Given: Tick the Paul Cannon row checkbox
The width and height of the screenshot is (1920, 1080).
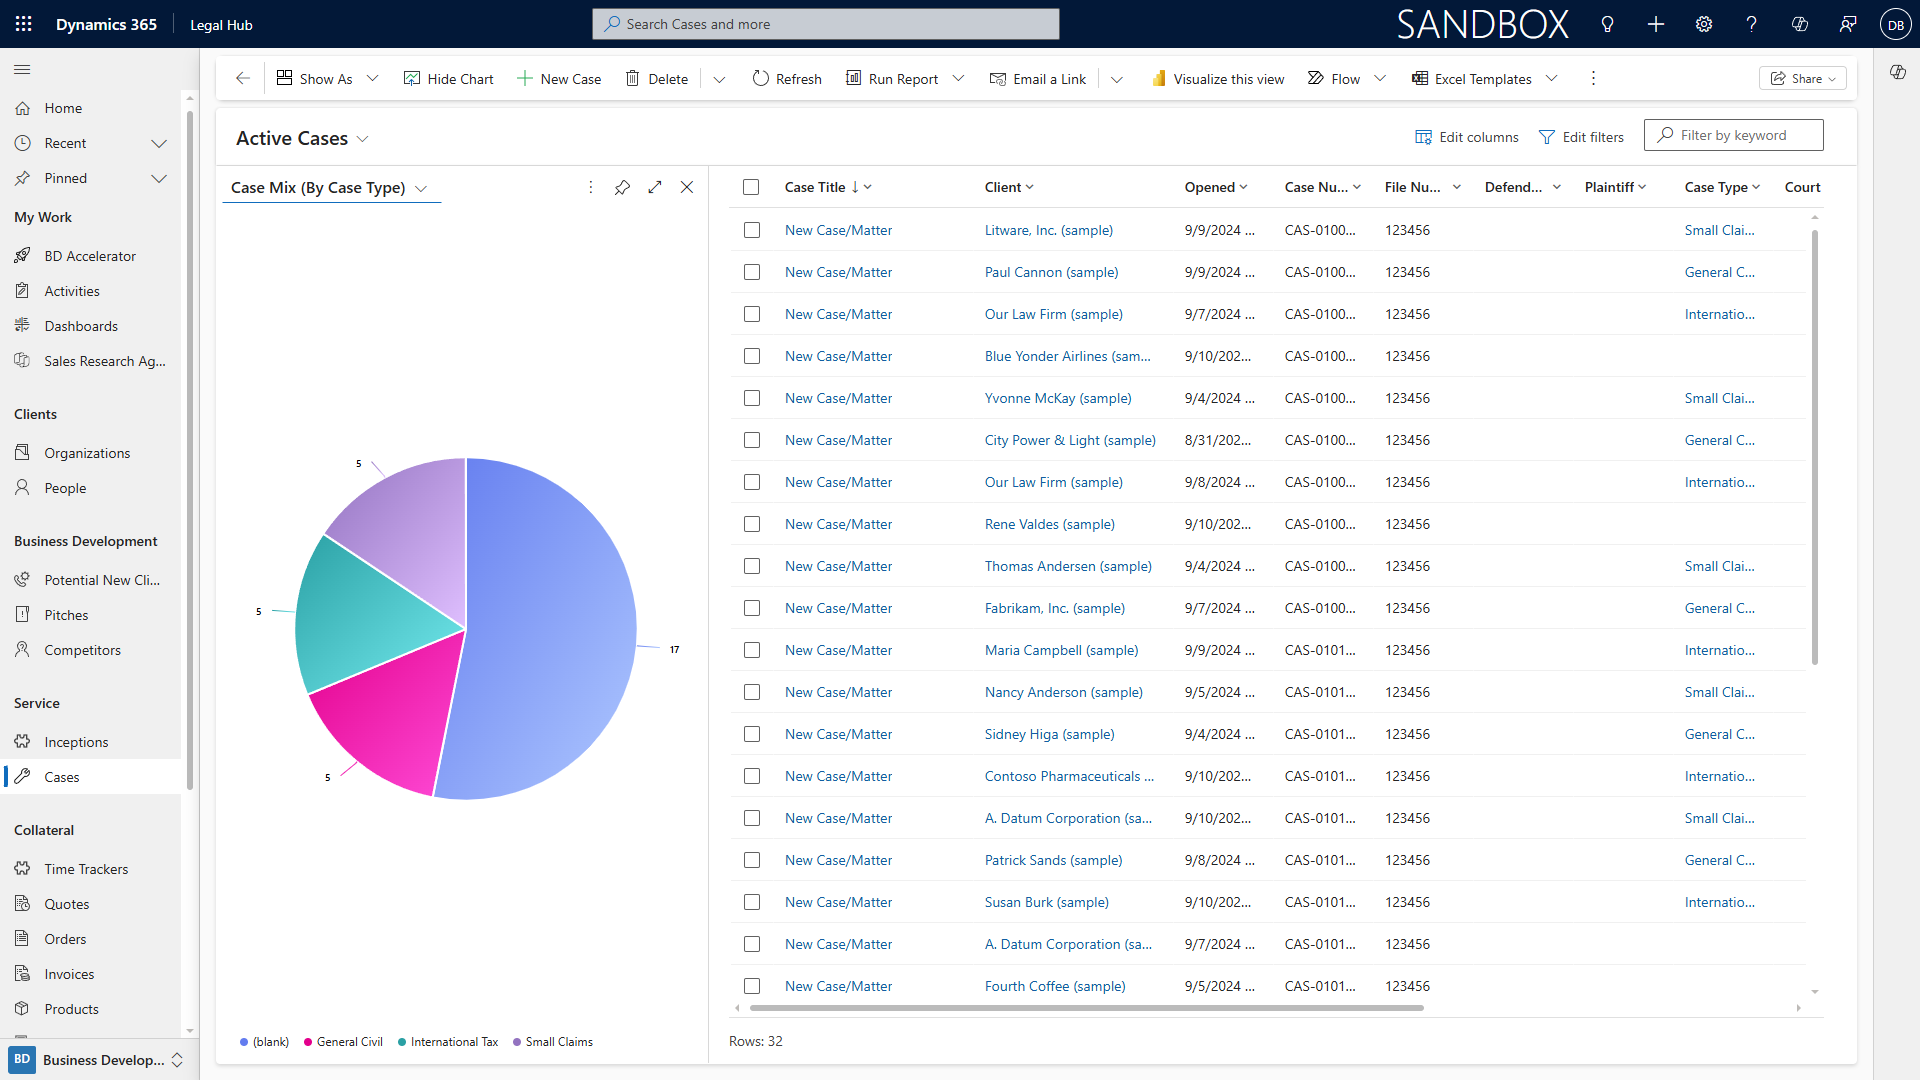Looking at the screenshot, I should (x=751, y=272).
